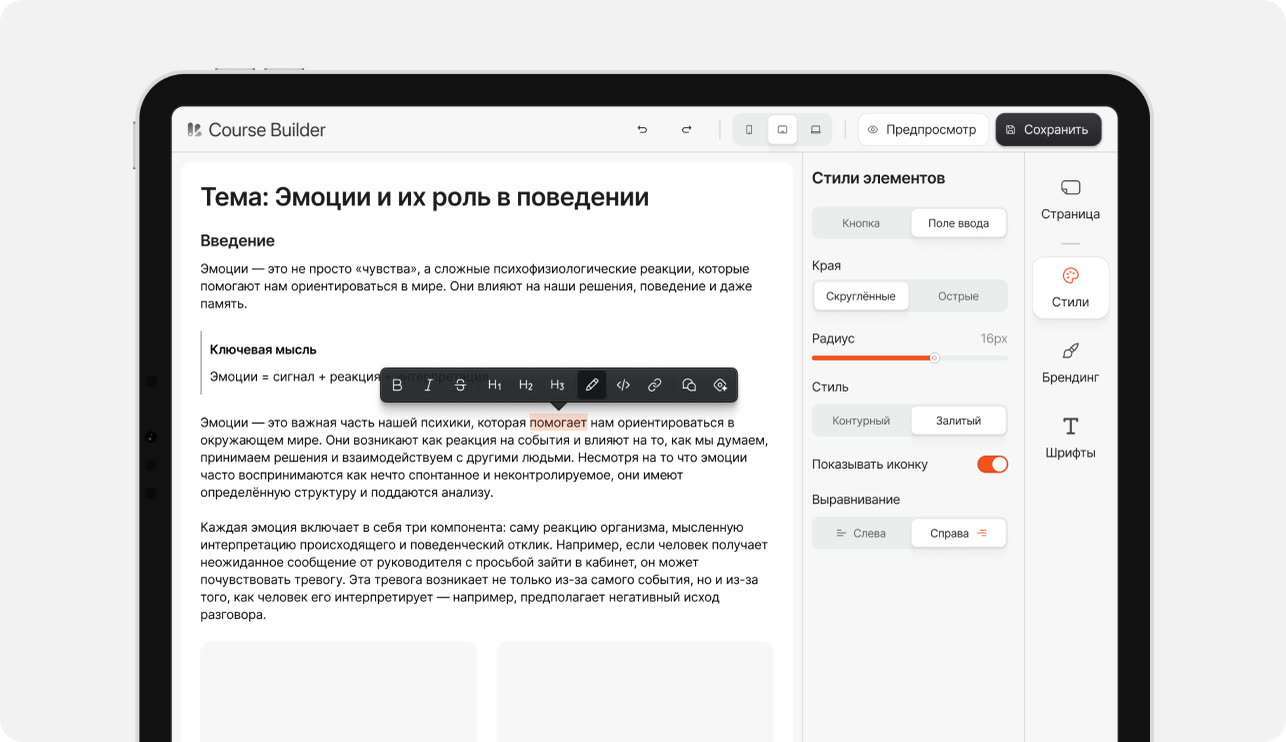Choose the 'Залитый' style
Screen dimensions: 1286x742
[958, 421]
